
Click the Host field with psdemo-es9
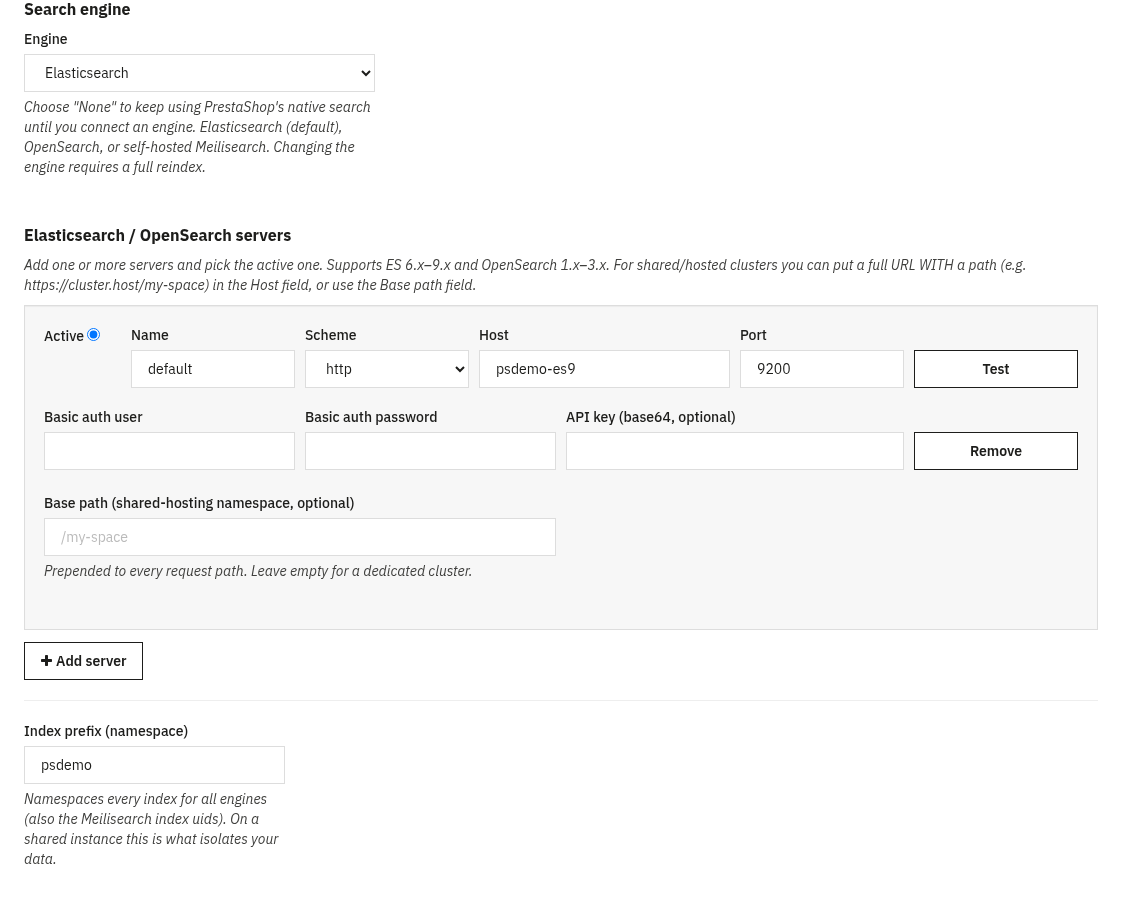point(604,369)
